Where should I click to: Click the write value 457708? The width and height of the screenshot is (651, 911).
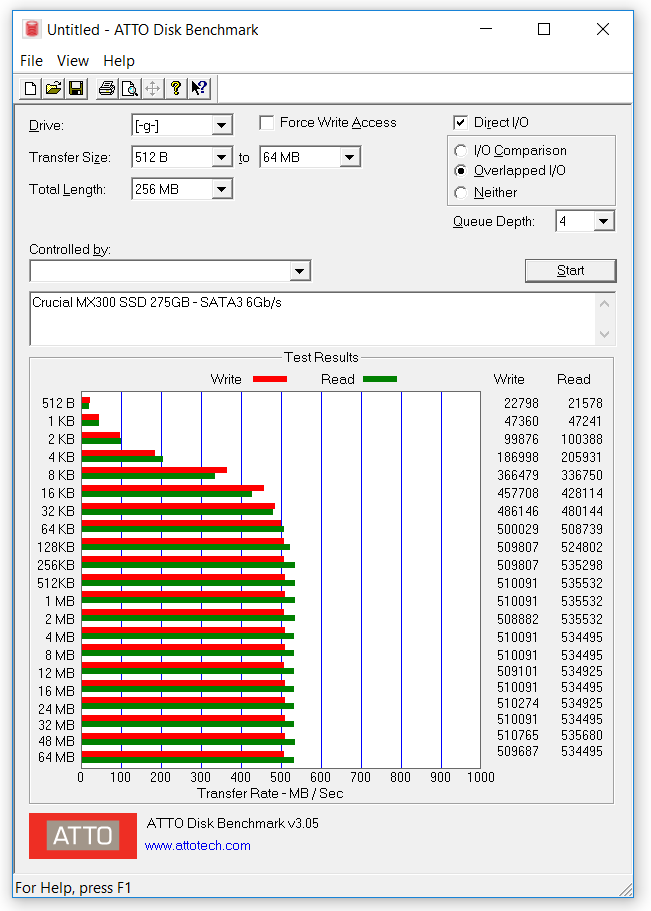[x=518, y=493]
